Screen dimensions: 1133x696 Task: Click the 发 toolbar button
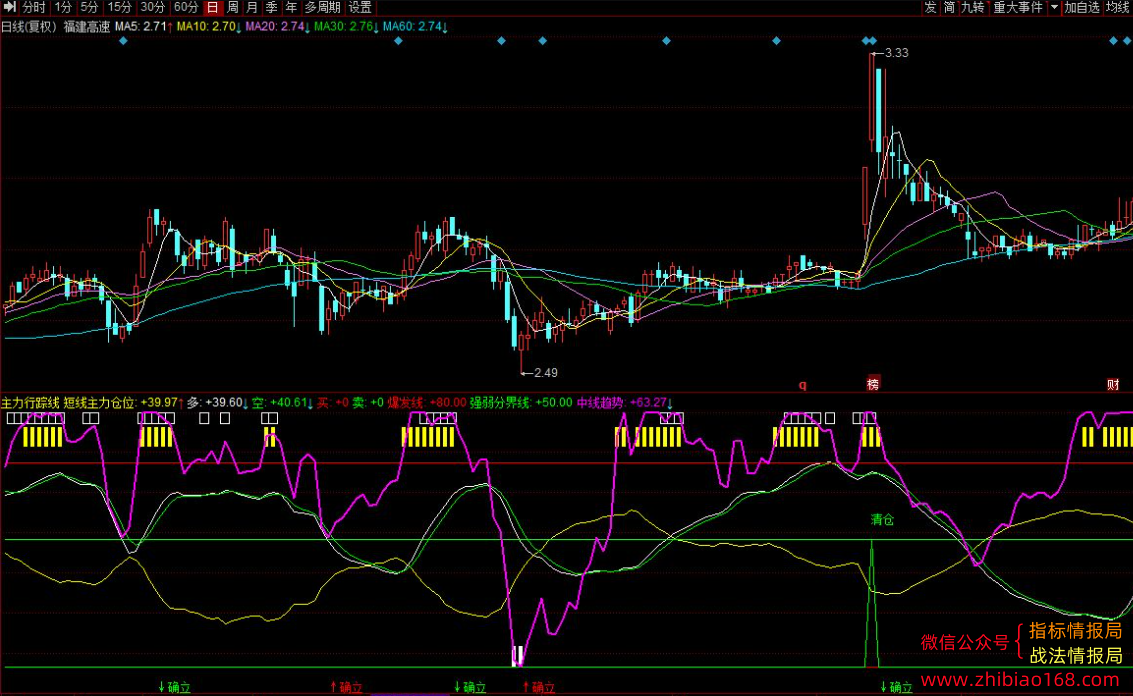(930, 7)
